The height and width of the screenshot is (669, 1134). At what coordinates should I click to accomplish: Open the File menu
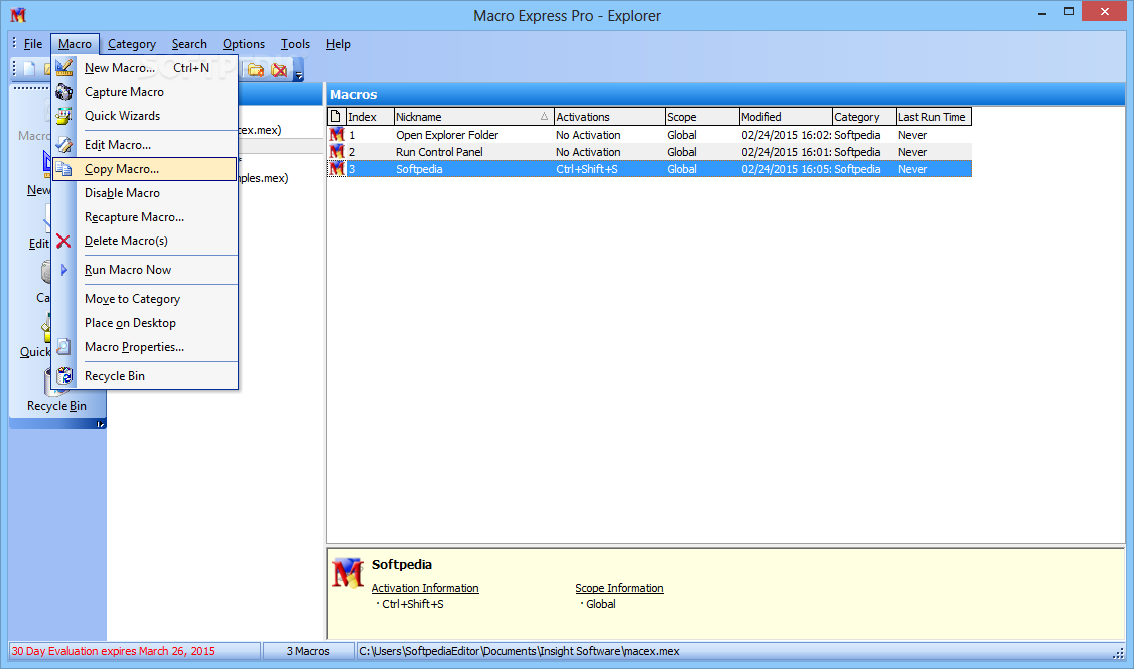click(x=33, y=44)
